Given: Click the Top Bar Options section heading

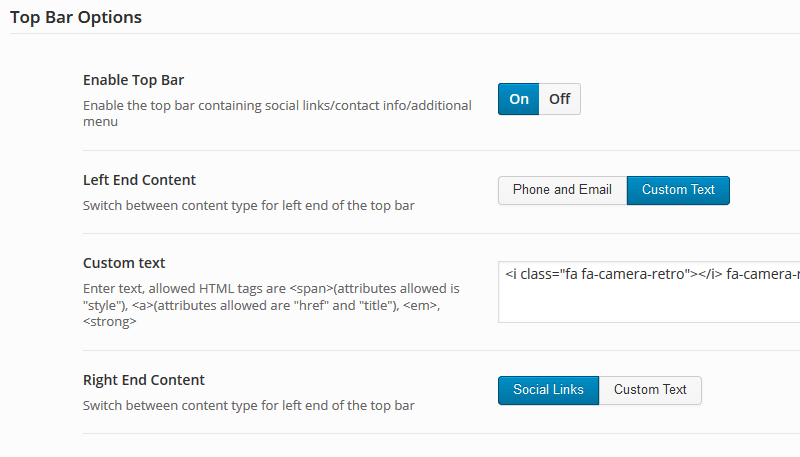Looking at the screenshot, I should click(x=76, y=17).
